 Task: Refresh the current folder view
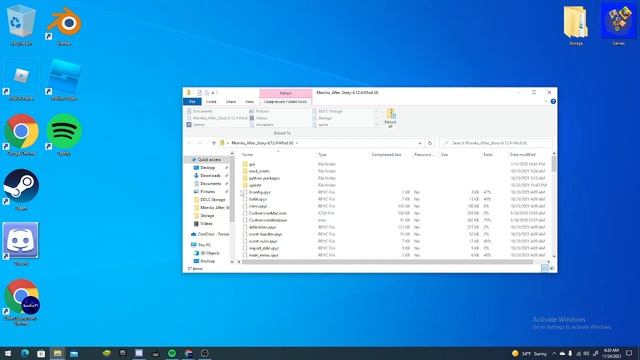click(429, 143)
